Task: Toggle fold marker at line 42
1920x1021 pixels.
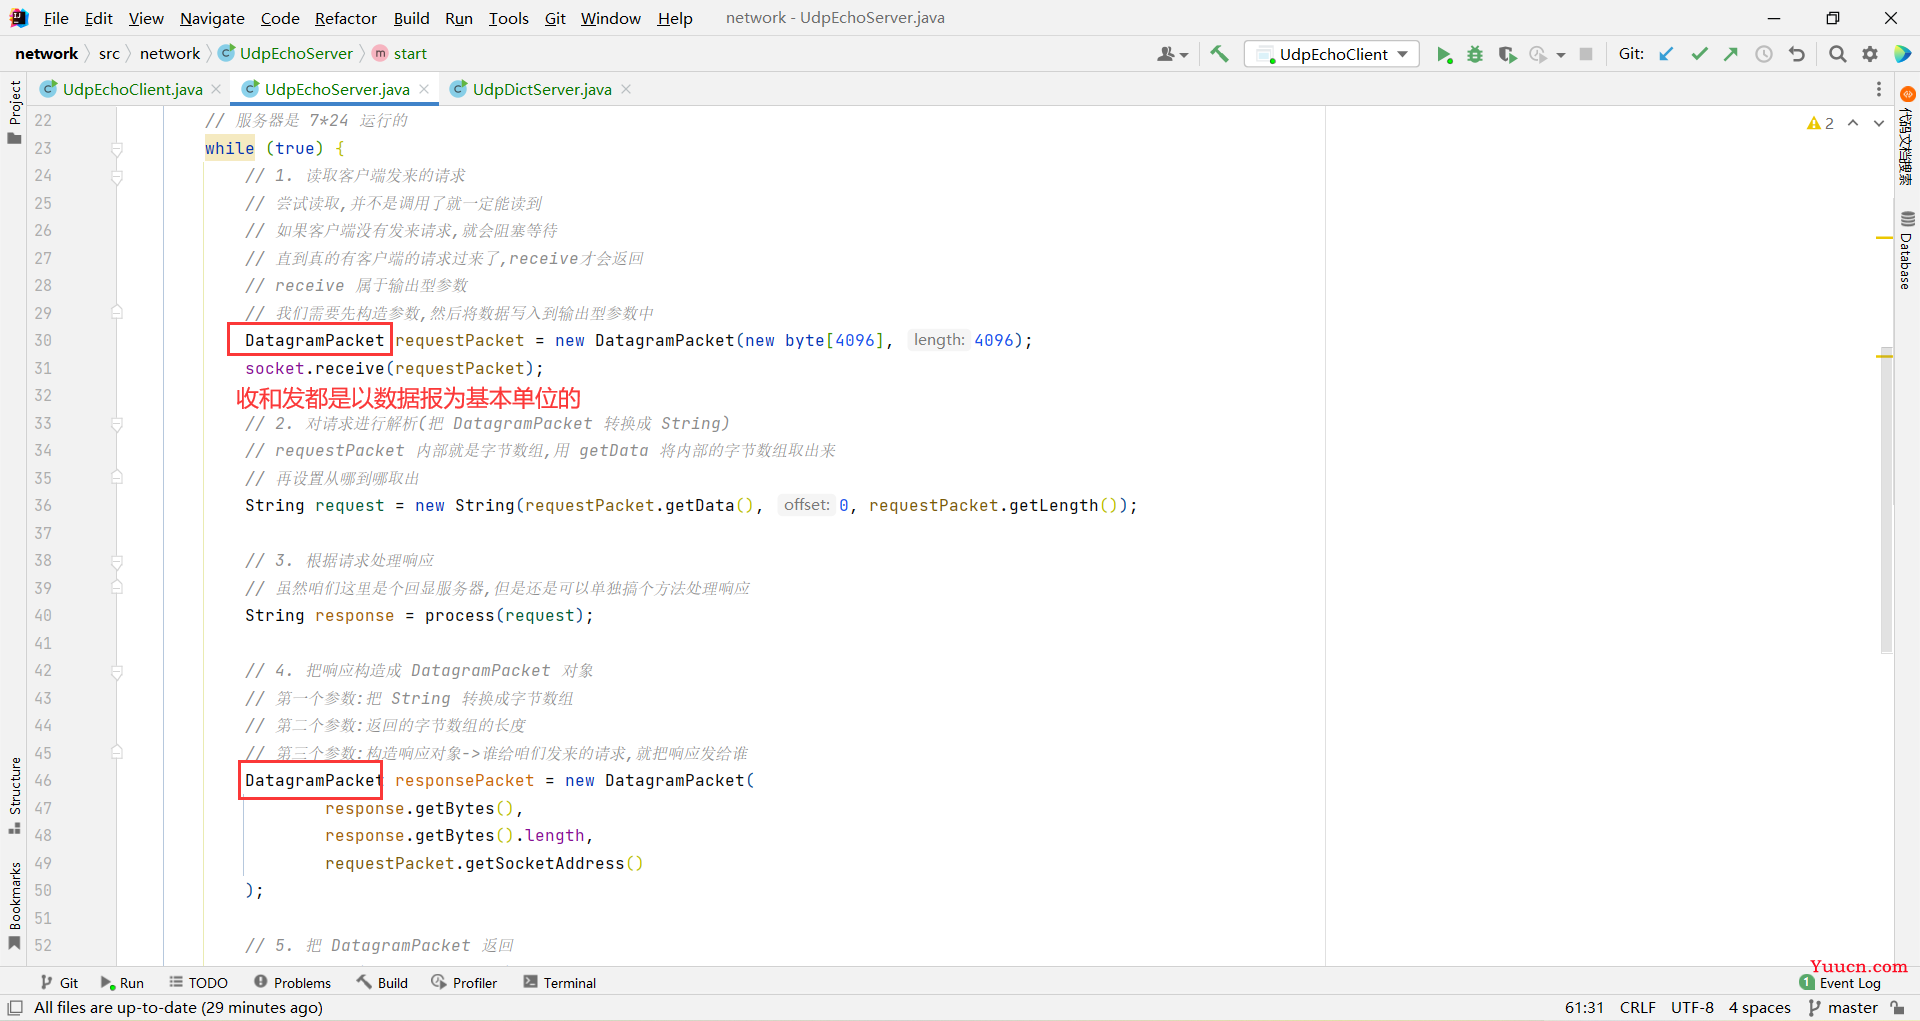Action: [117, 671]
